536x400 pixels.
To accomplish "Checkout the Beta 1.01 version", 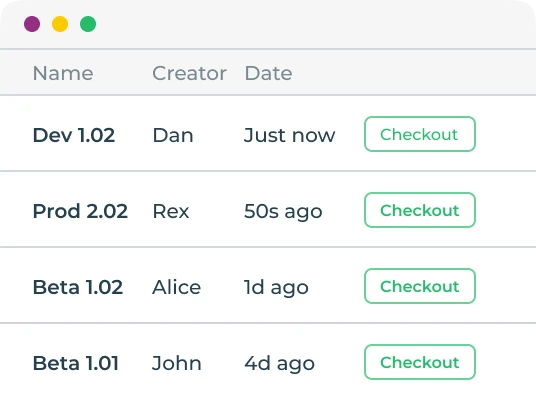I will click(x=420, y=362).
